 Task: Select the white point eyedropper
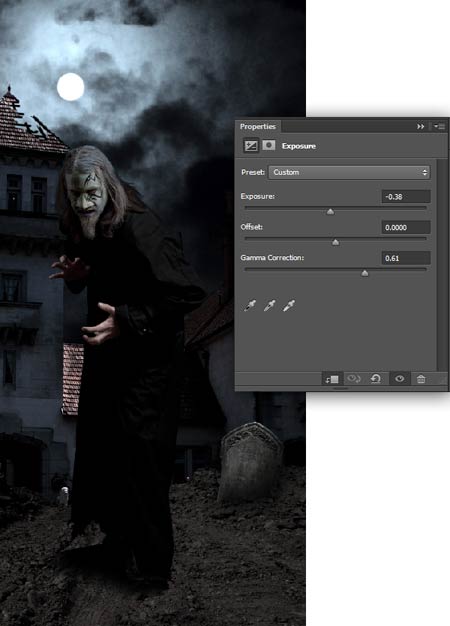pos(289,305)
